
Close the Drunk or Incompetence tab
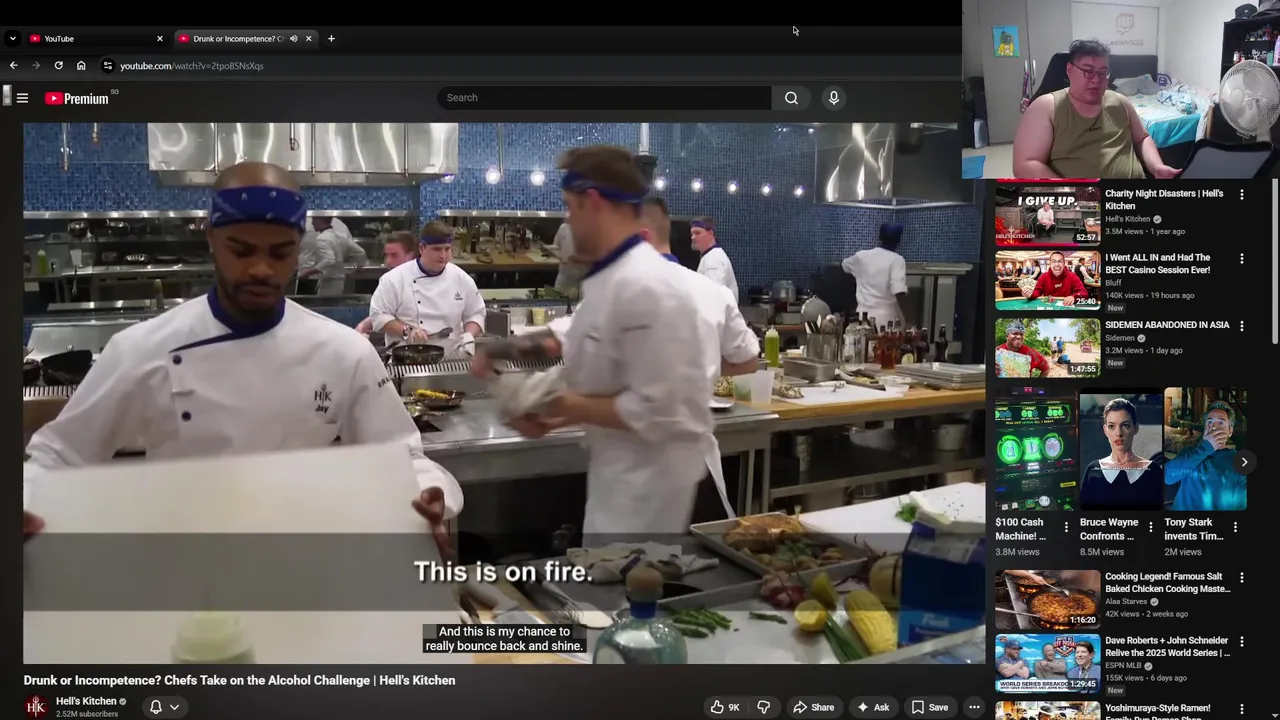308,39
